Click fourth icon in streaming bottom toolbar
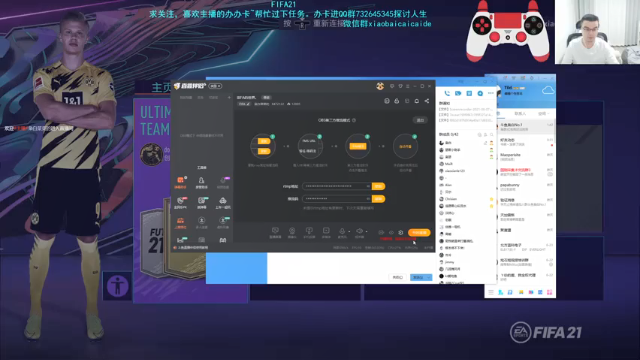Image resolution: width=640 pixels, height=360 pixels. (326, 232)
